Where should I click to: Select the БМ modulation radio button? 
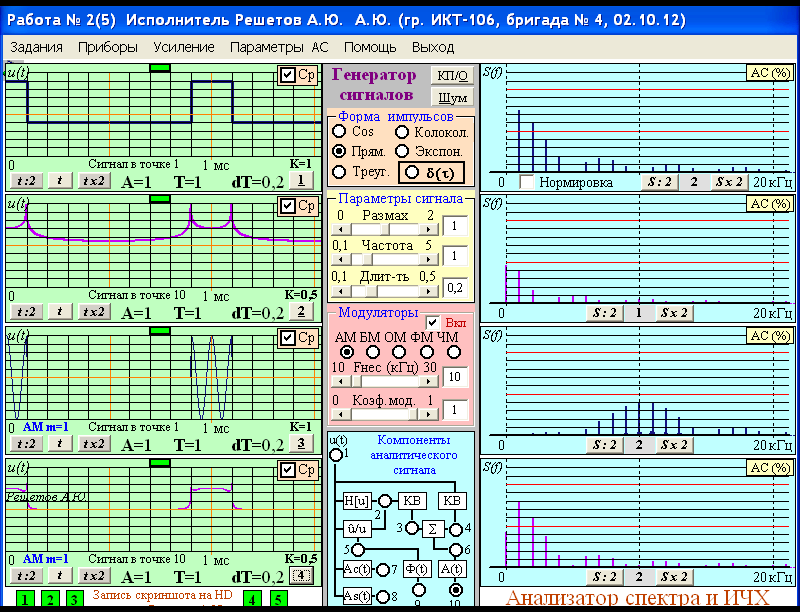[373, 352]
